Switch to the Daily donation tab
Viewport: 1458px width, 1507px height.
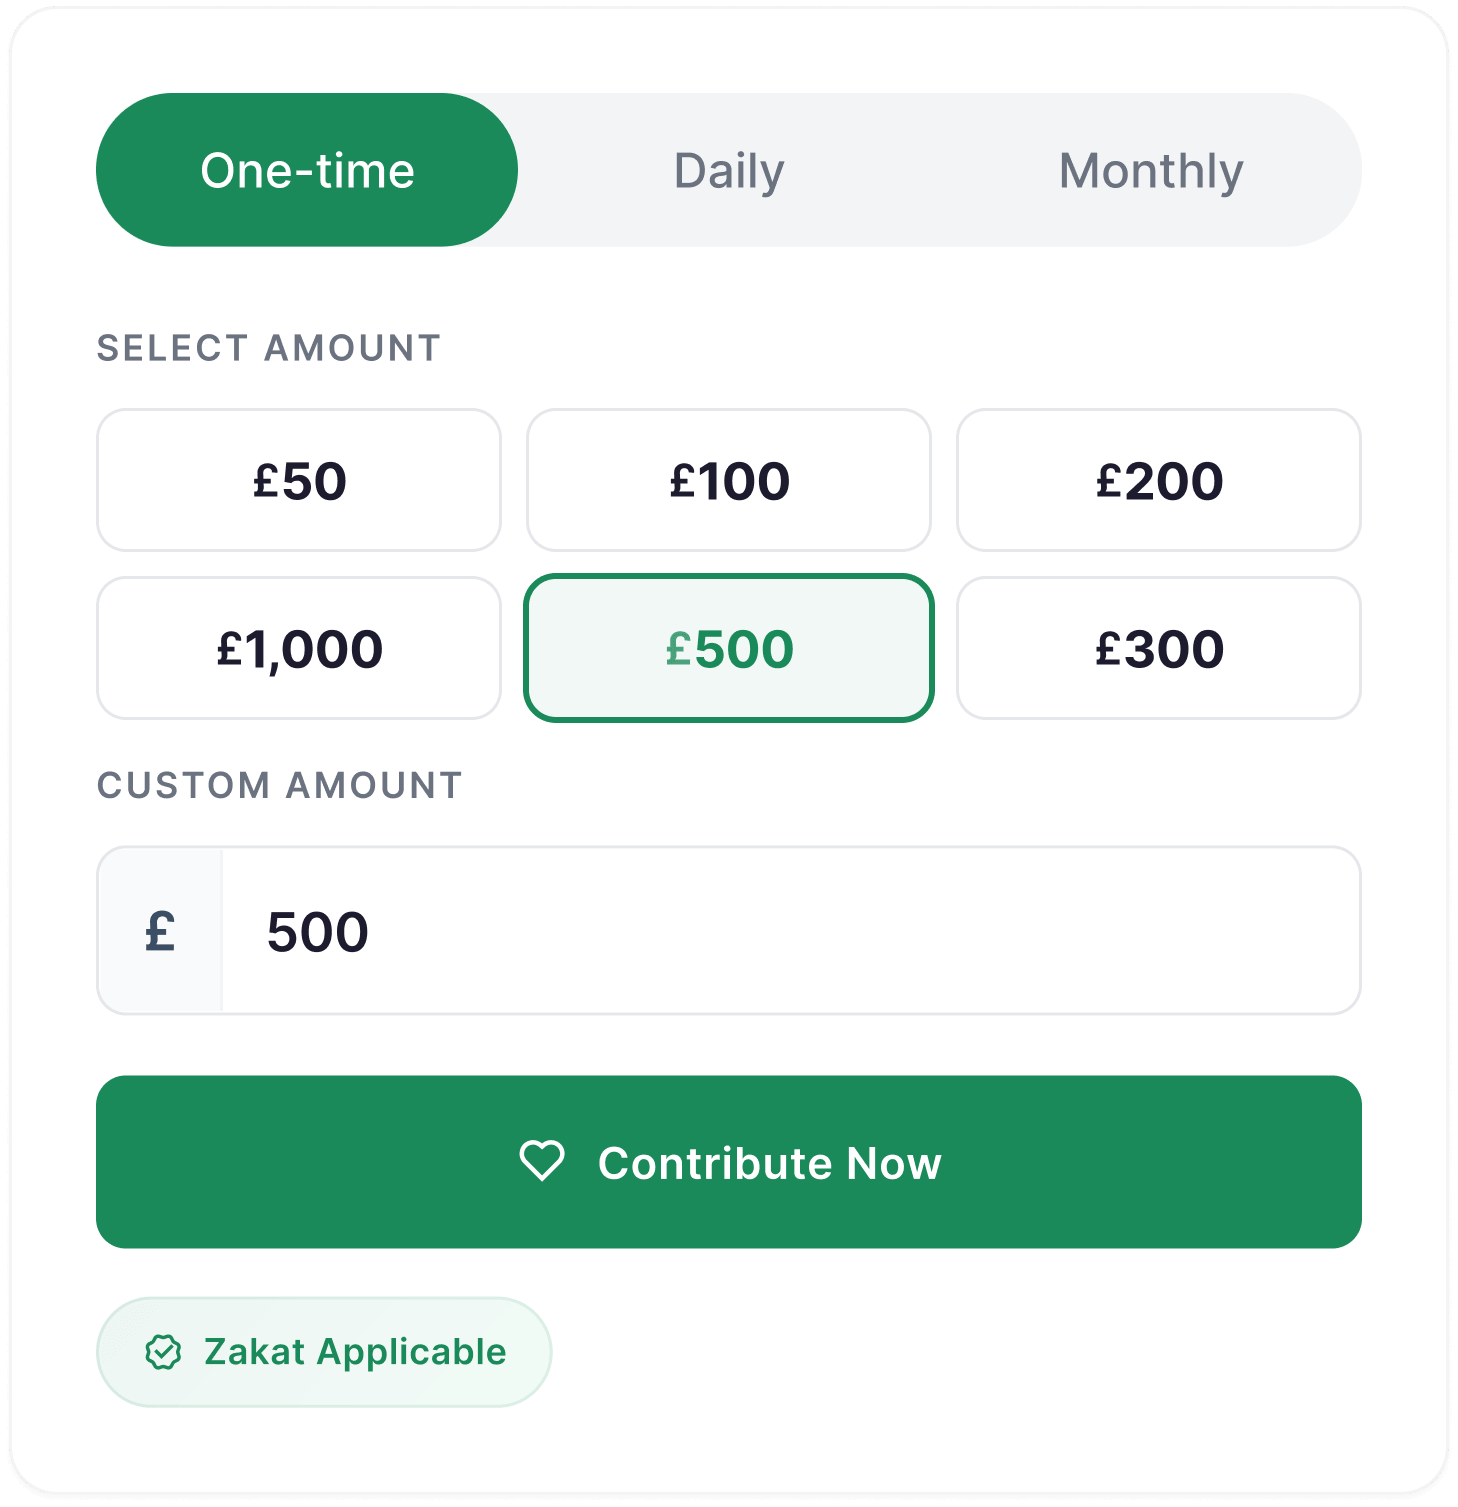coord(729,169)
